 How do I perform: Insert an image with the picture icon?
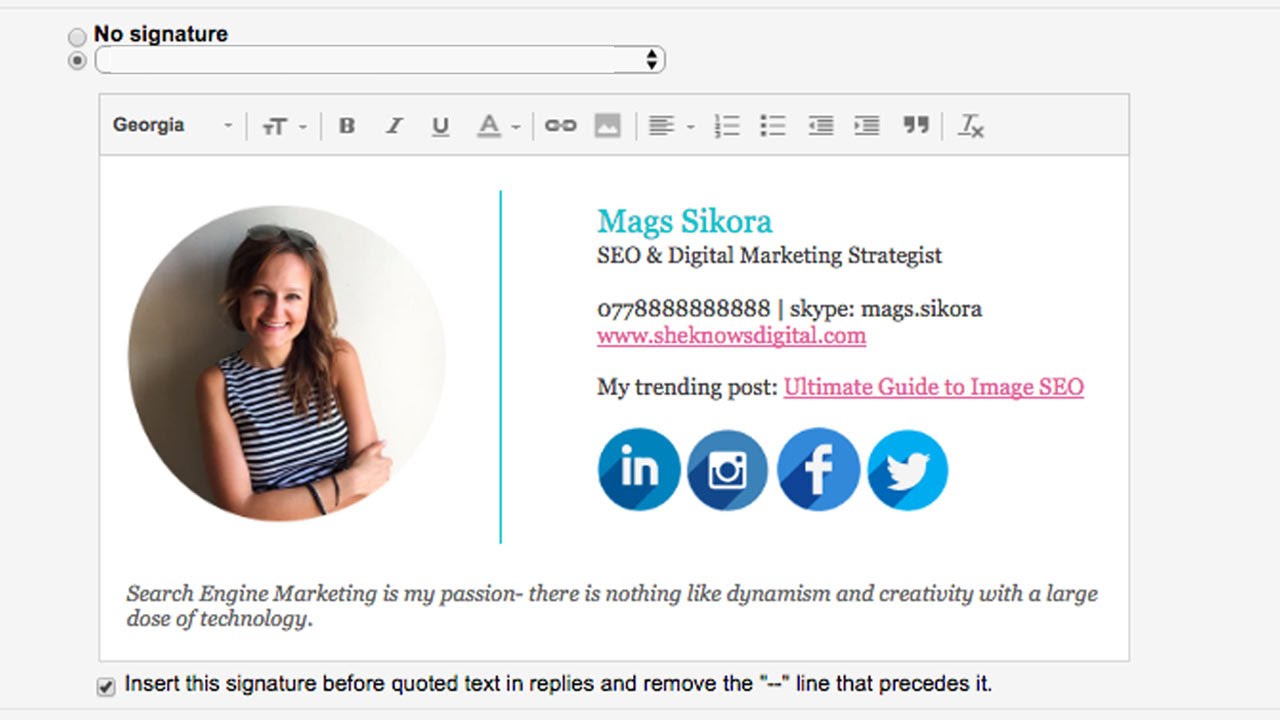coord(607,126)
